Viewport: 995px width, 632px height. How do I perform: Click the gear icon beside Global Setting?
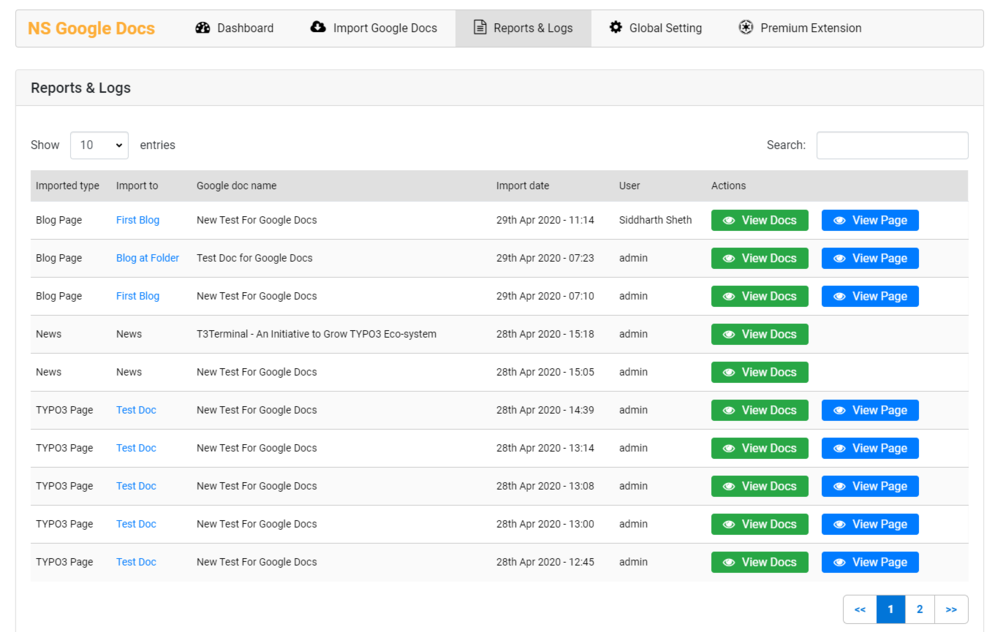[x=614, y=28]
